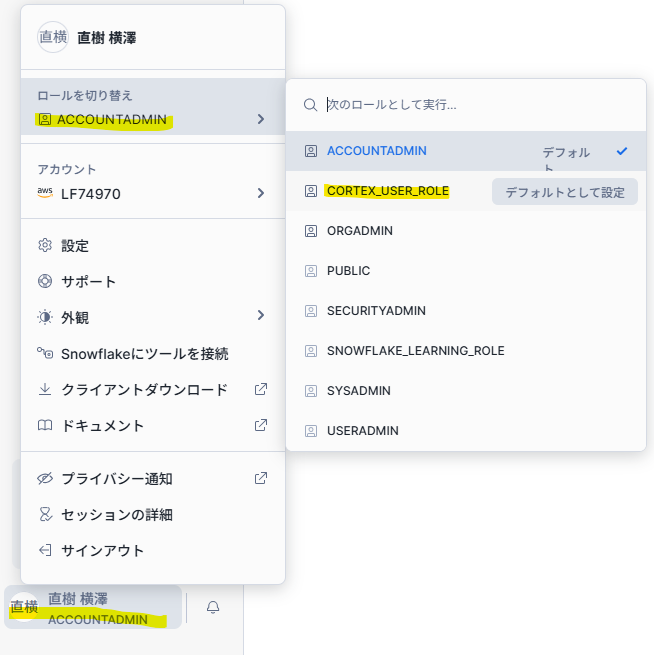Click the role icon beside USERADMIN
The width and height of the screenshot is (654, 655).
(x=311, y=431)
